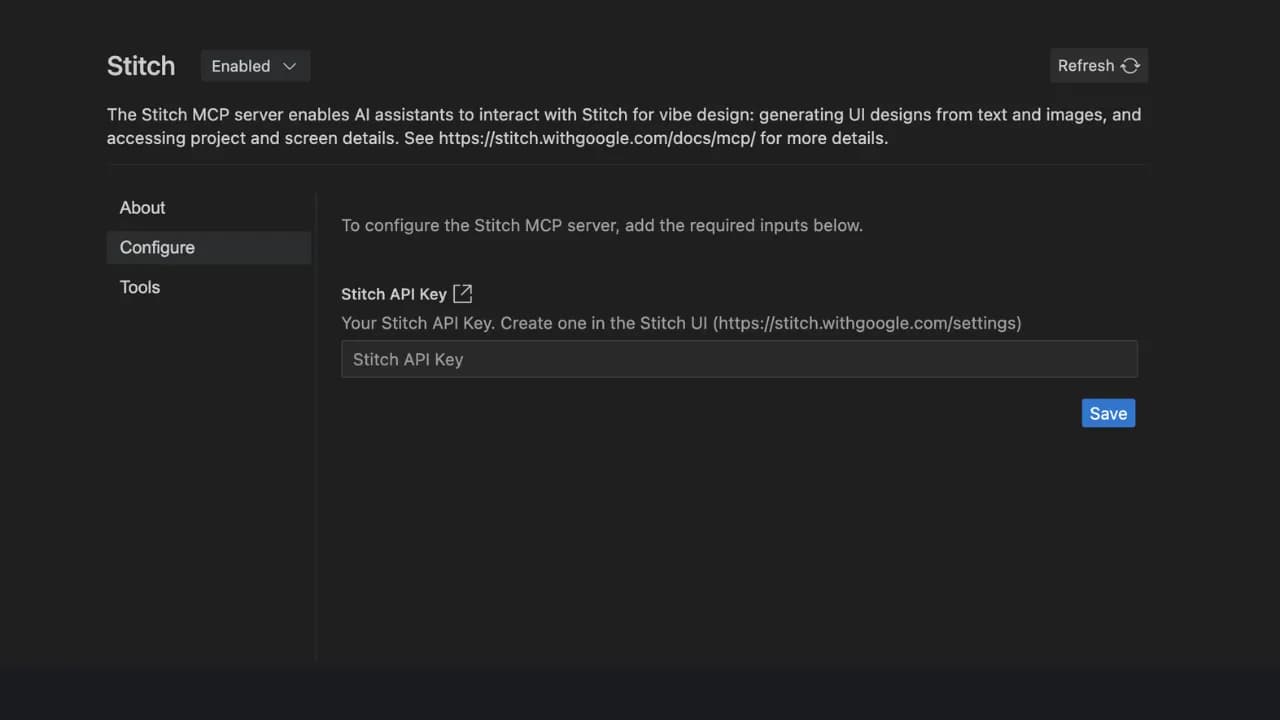Click the Stitch heading

tap(141, 65)
